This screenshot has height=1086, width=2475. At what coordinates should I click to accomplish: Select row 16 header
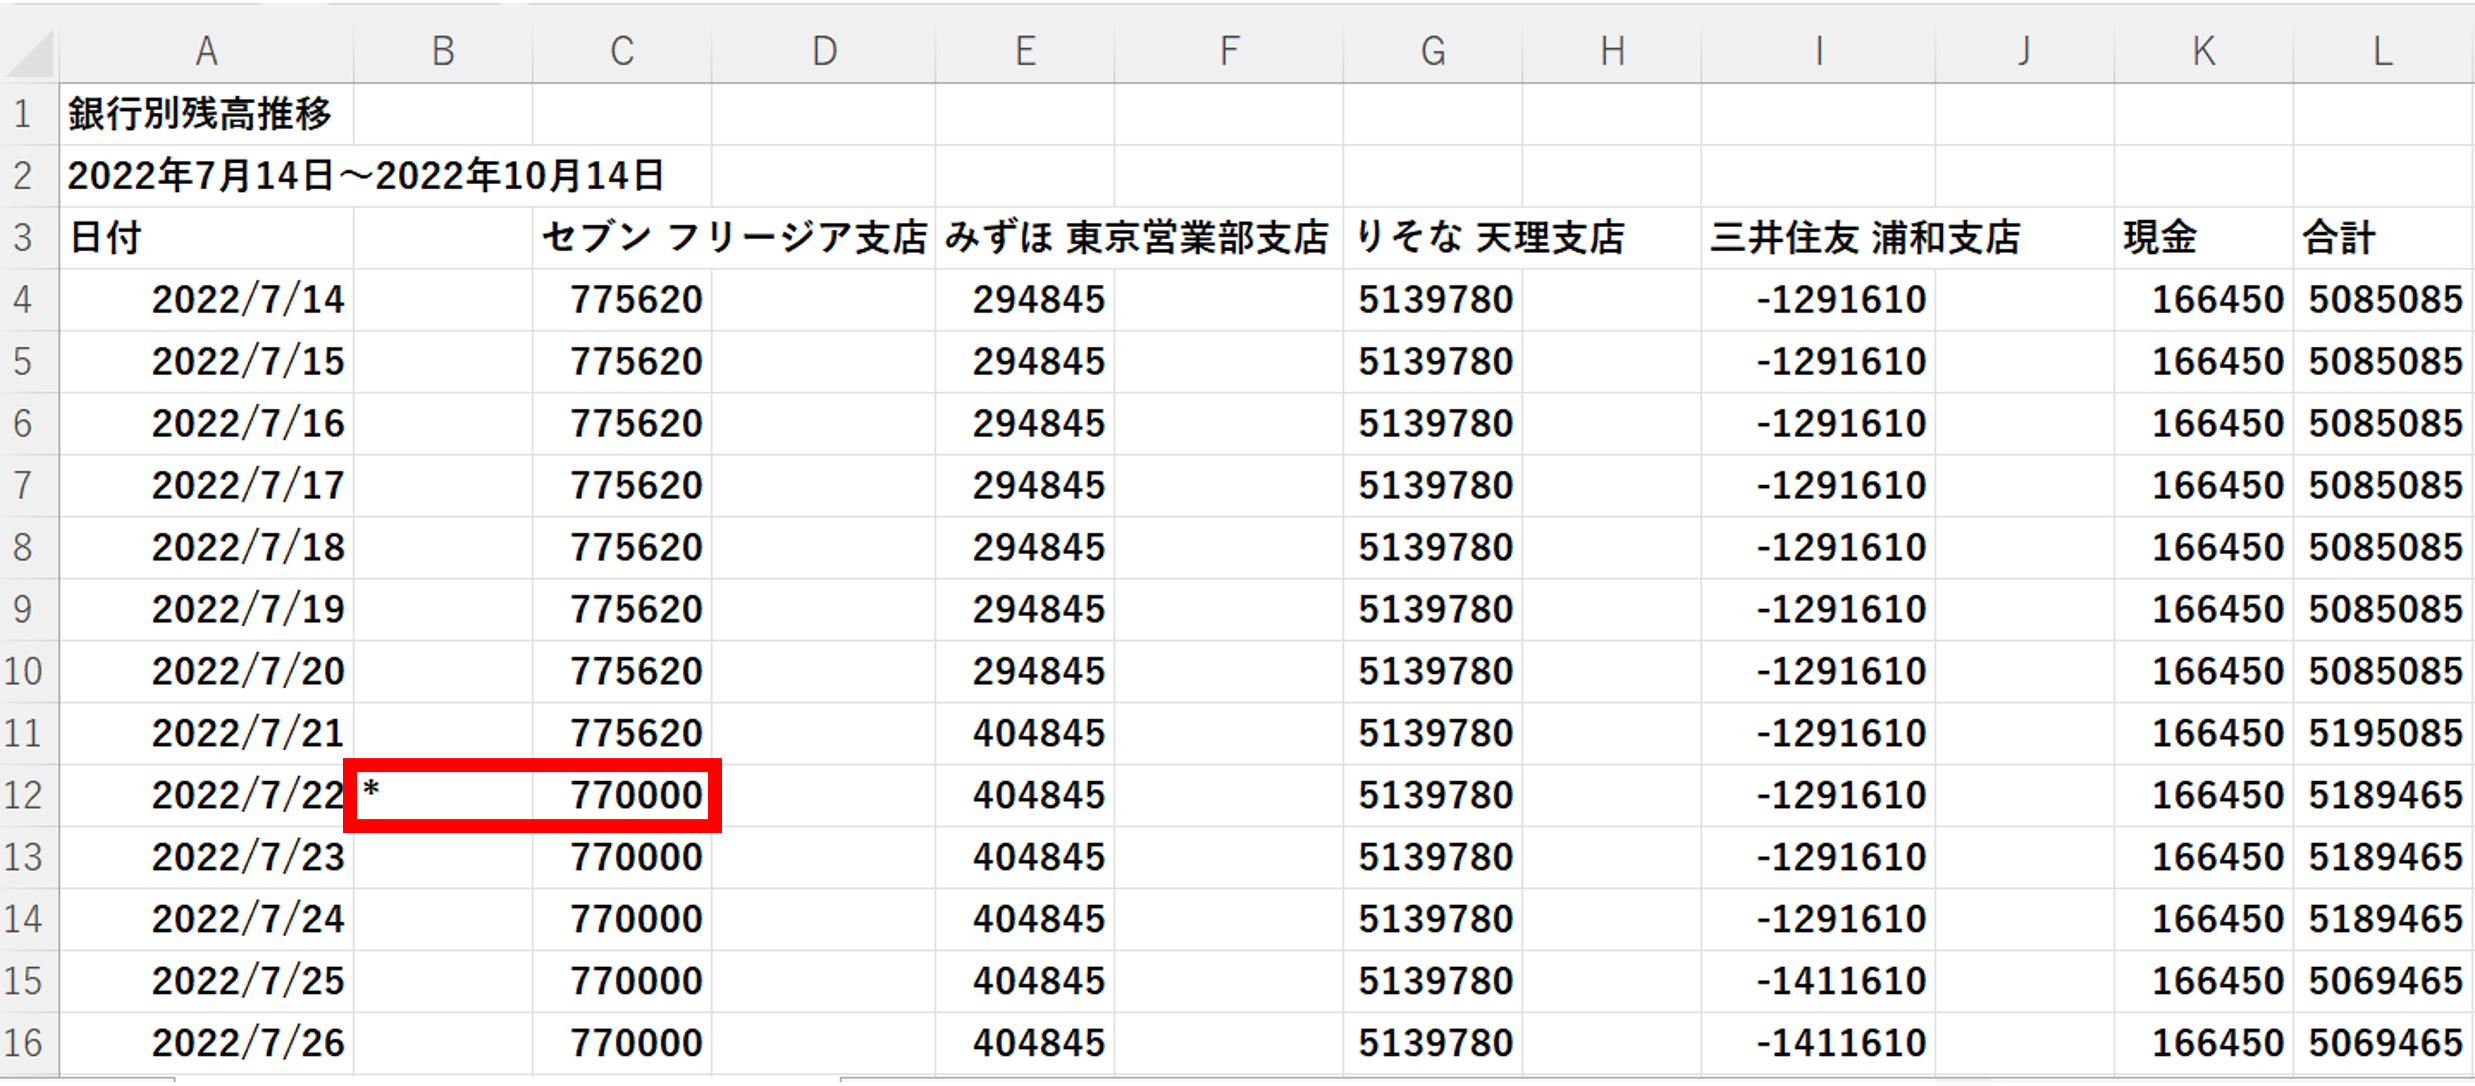(x=29, y=1043)
